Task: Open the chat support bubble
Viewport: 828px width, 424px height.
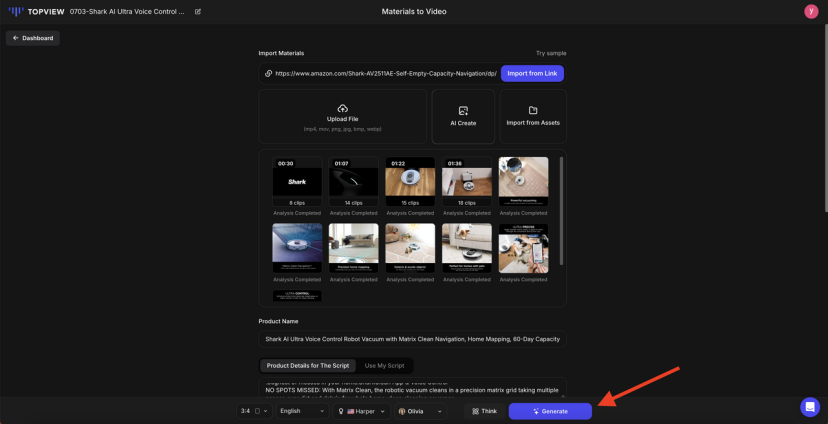Action: 810,407
